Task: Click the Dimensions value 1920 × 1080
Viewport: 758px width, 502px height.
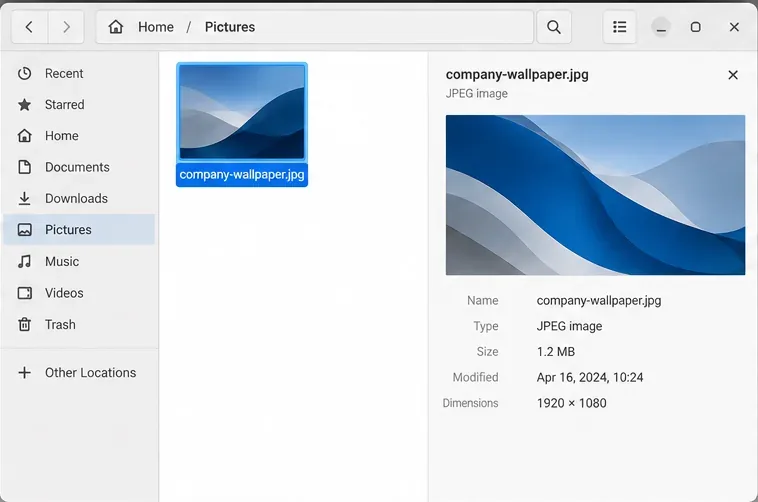Action: [x=571, y=403]
